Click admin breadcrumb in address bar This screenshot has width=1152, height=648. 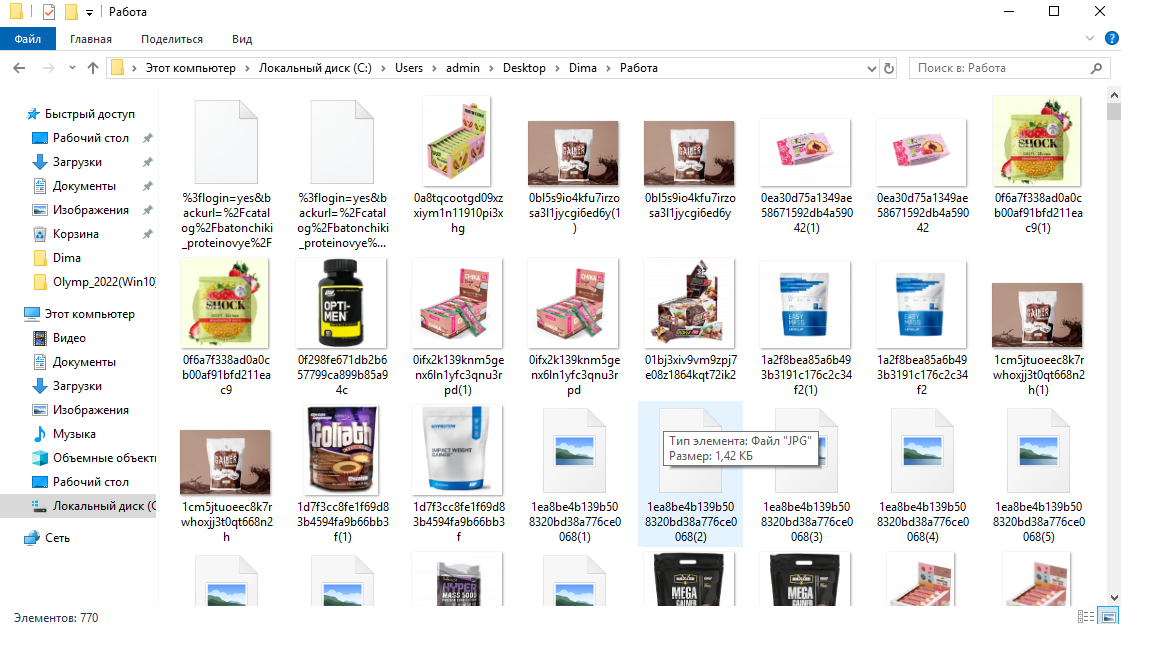click(x=463, y=68)
